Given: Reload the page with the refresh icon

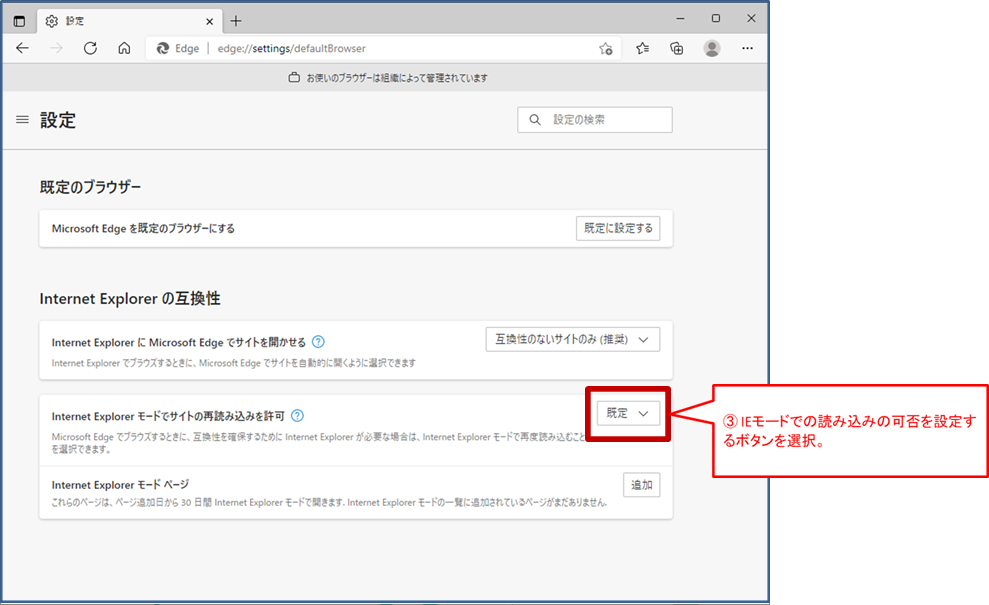Looking at the screenshot, I should 90,48.
